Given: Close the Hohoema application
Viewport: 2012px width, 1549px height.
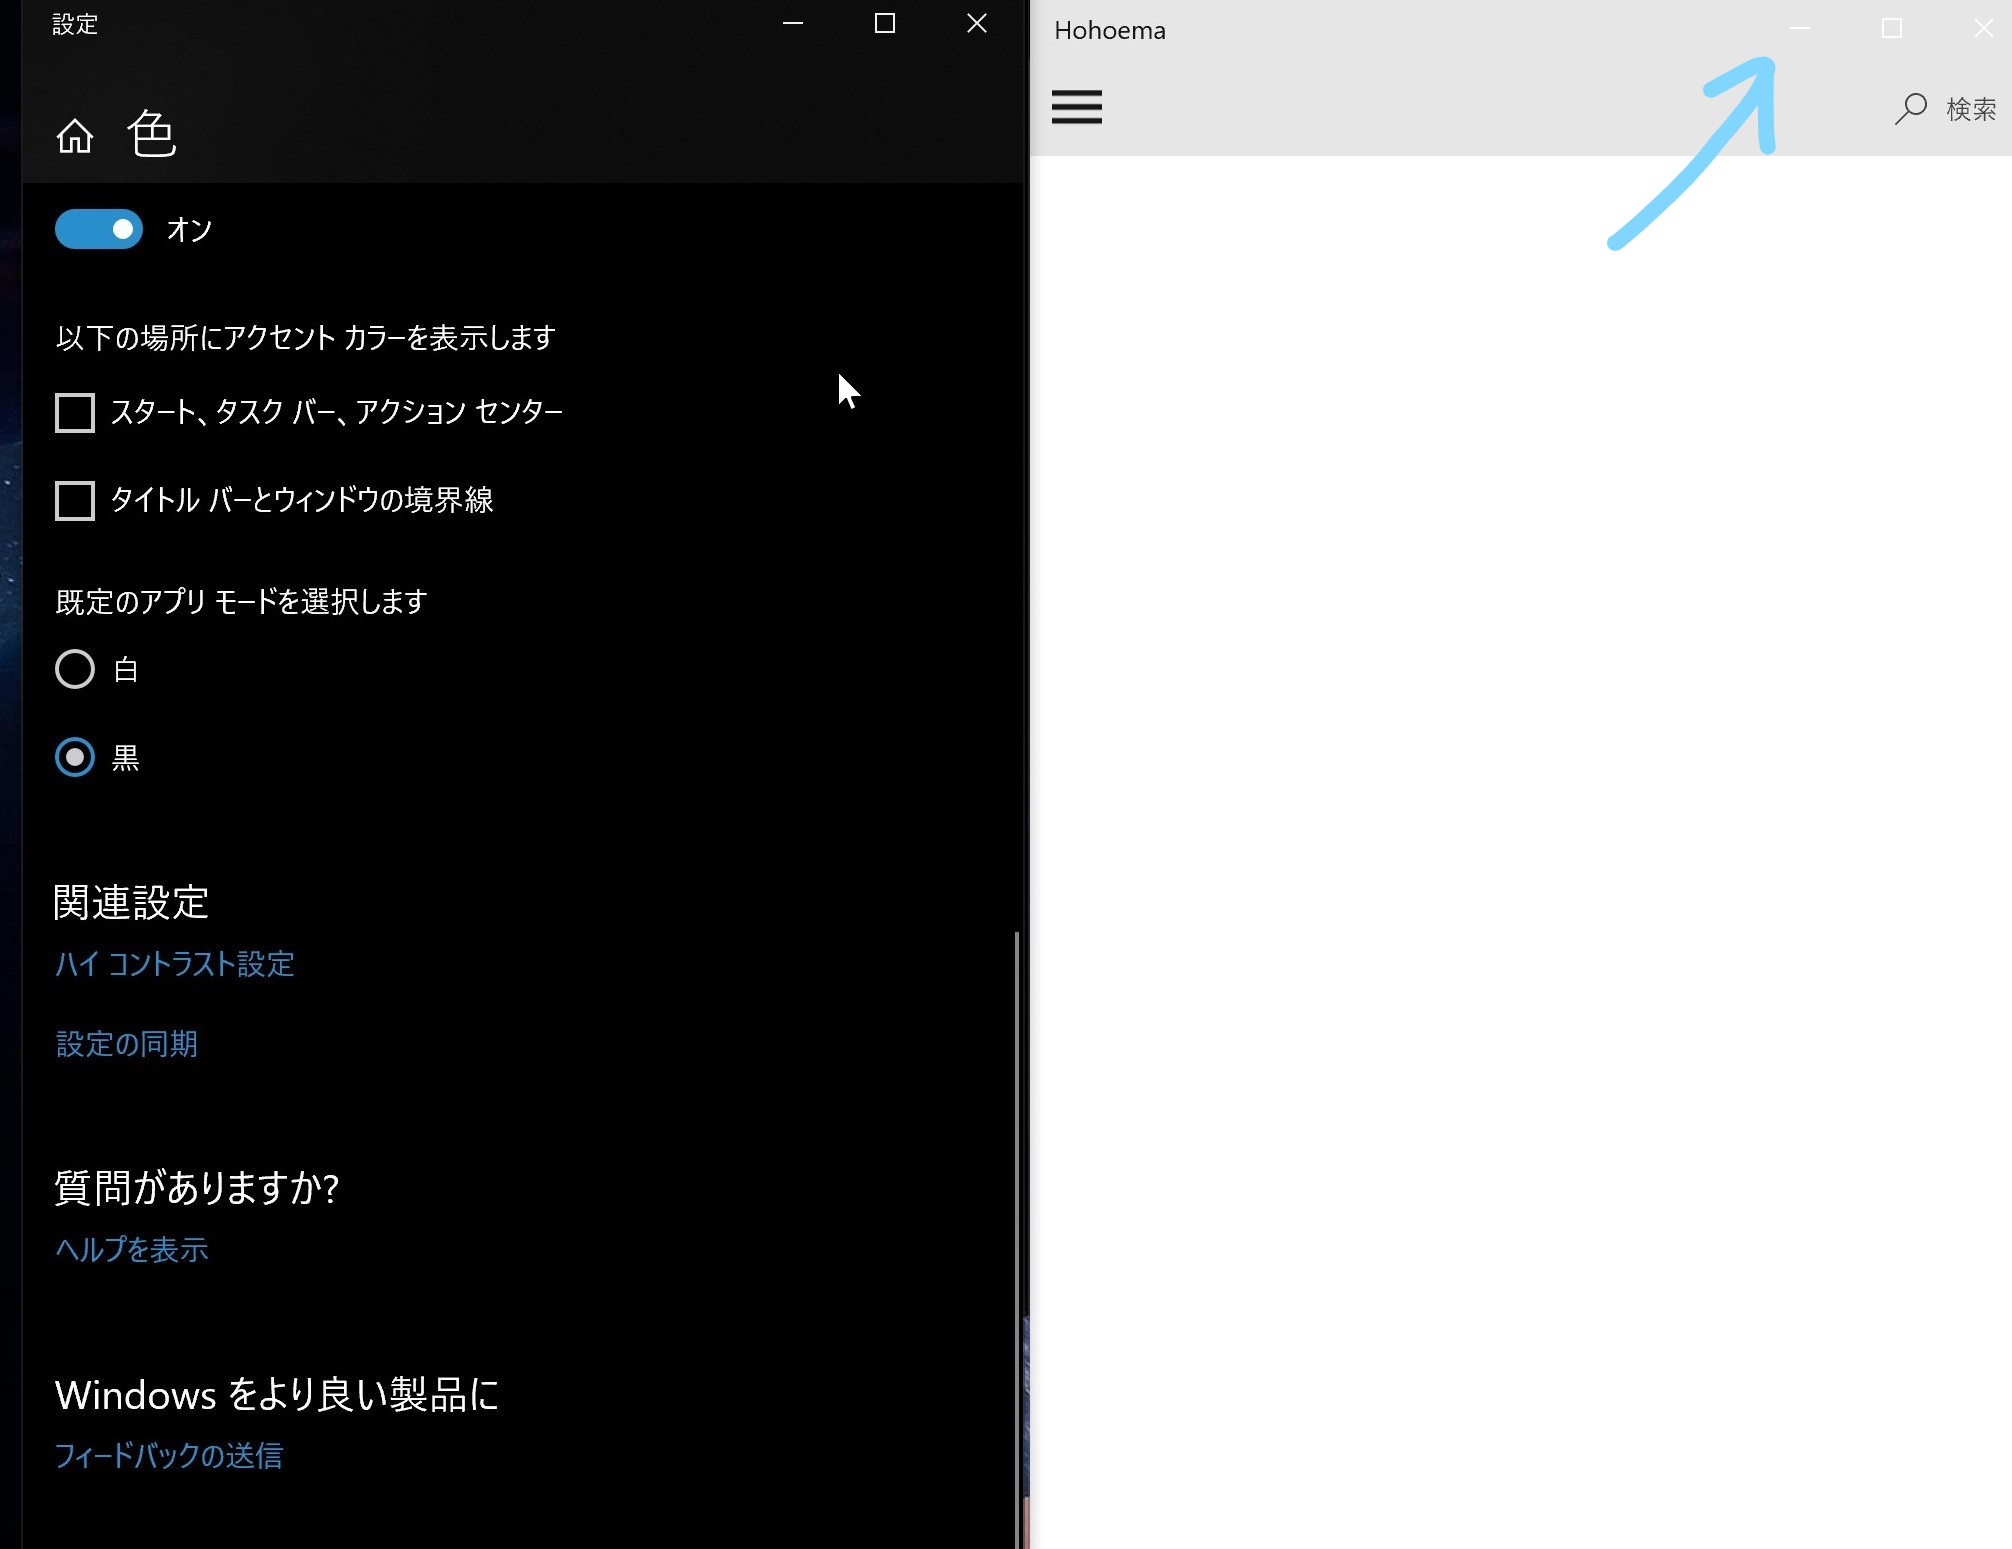Looking at the screenshot, I should tap(1983, 28).
